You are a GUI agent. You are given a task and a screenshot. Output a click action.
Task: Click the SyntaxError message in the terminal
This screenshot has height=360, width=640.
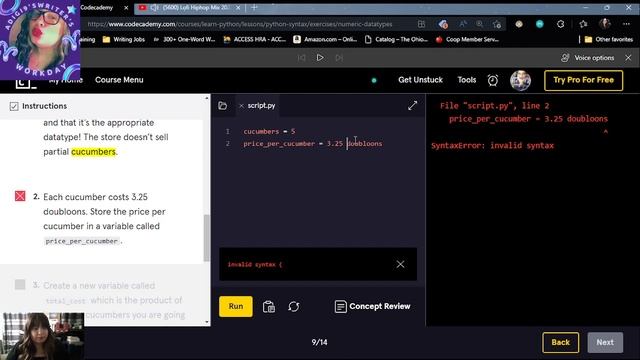coord(492,146)
